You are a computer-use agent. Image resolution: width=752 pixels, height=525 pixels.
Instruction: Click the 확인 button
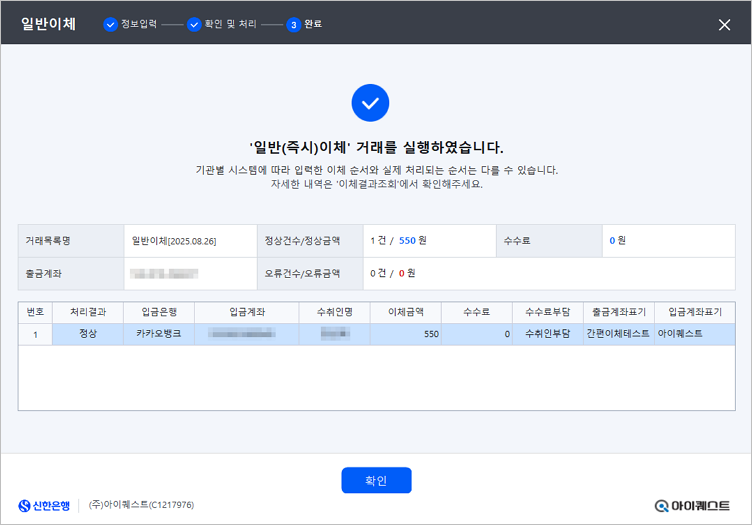click(376, 480)
